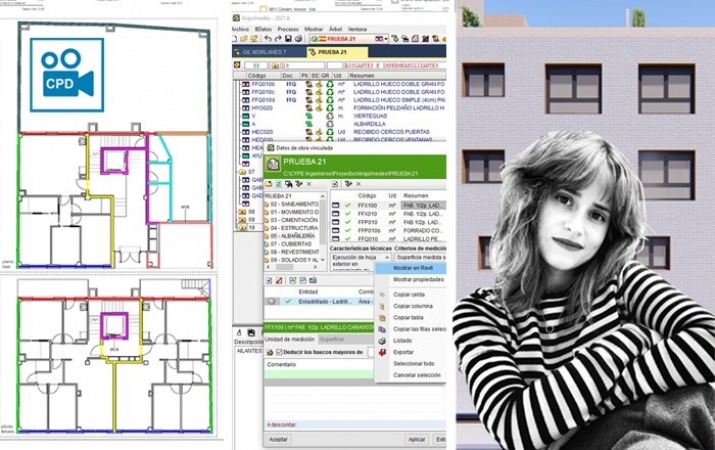
Task: Click the second X delete icon above Código table
Action: point(358,184)
